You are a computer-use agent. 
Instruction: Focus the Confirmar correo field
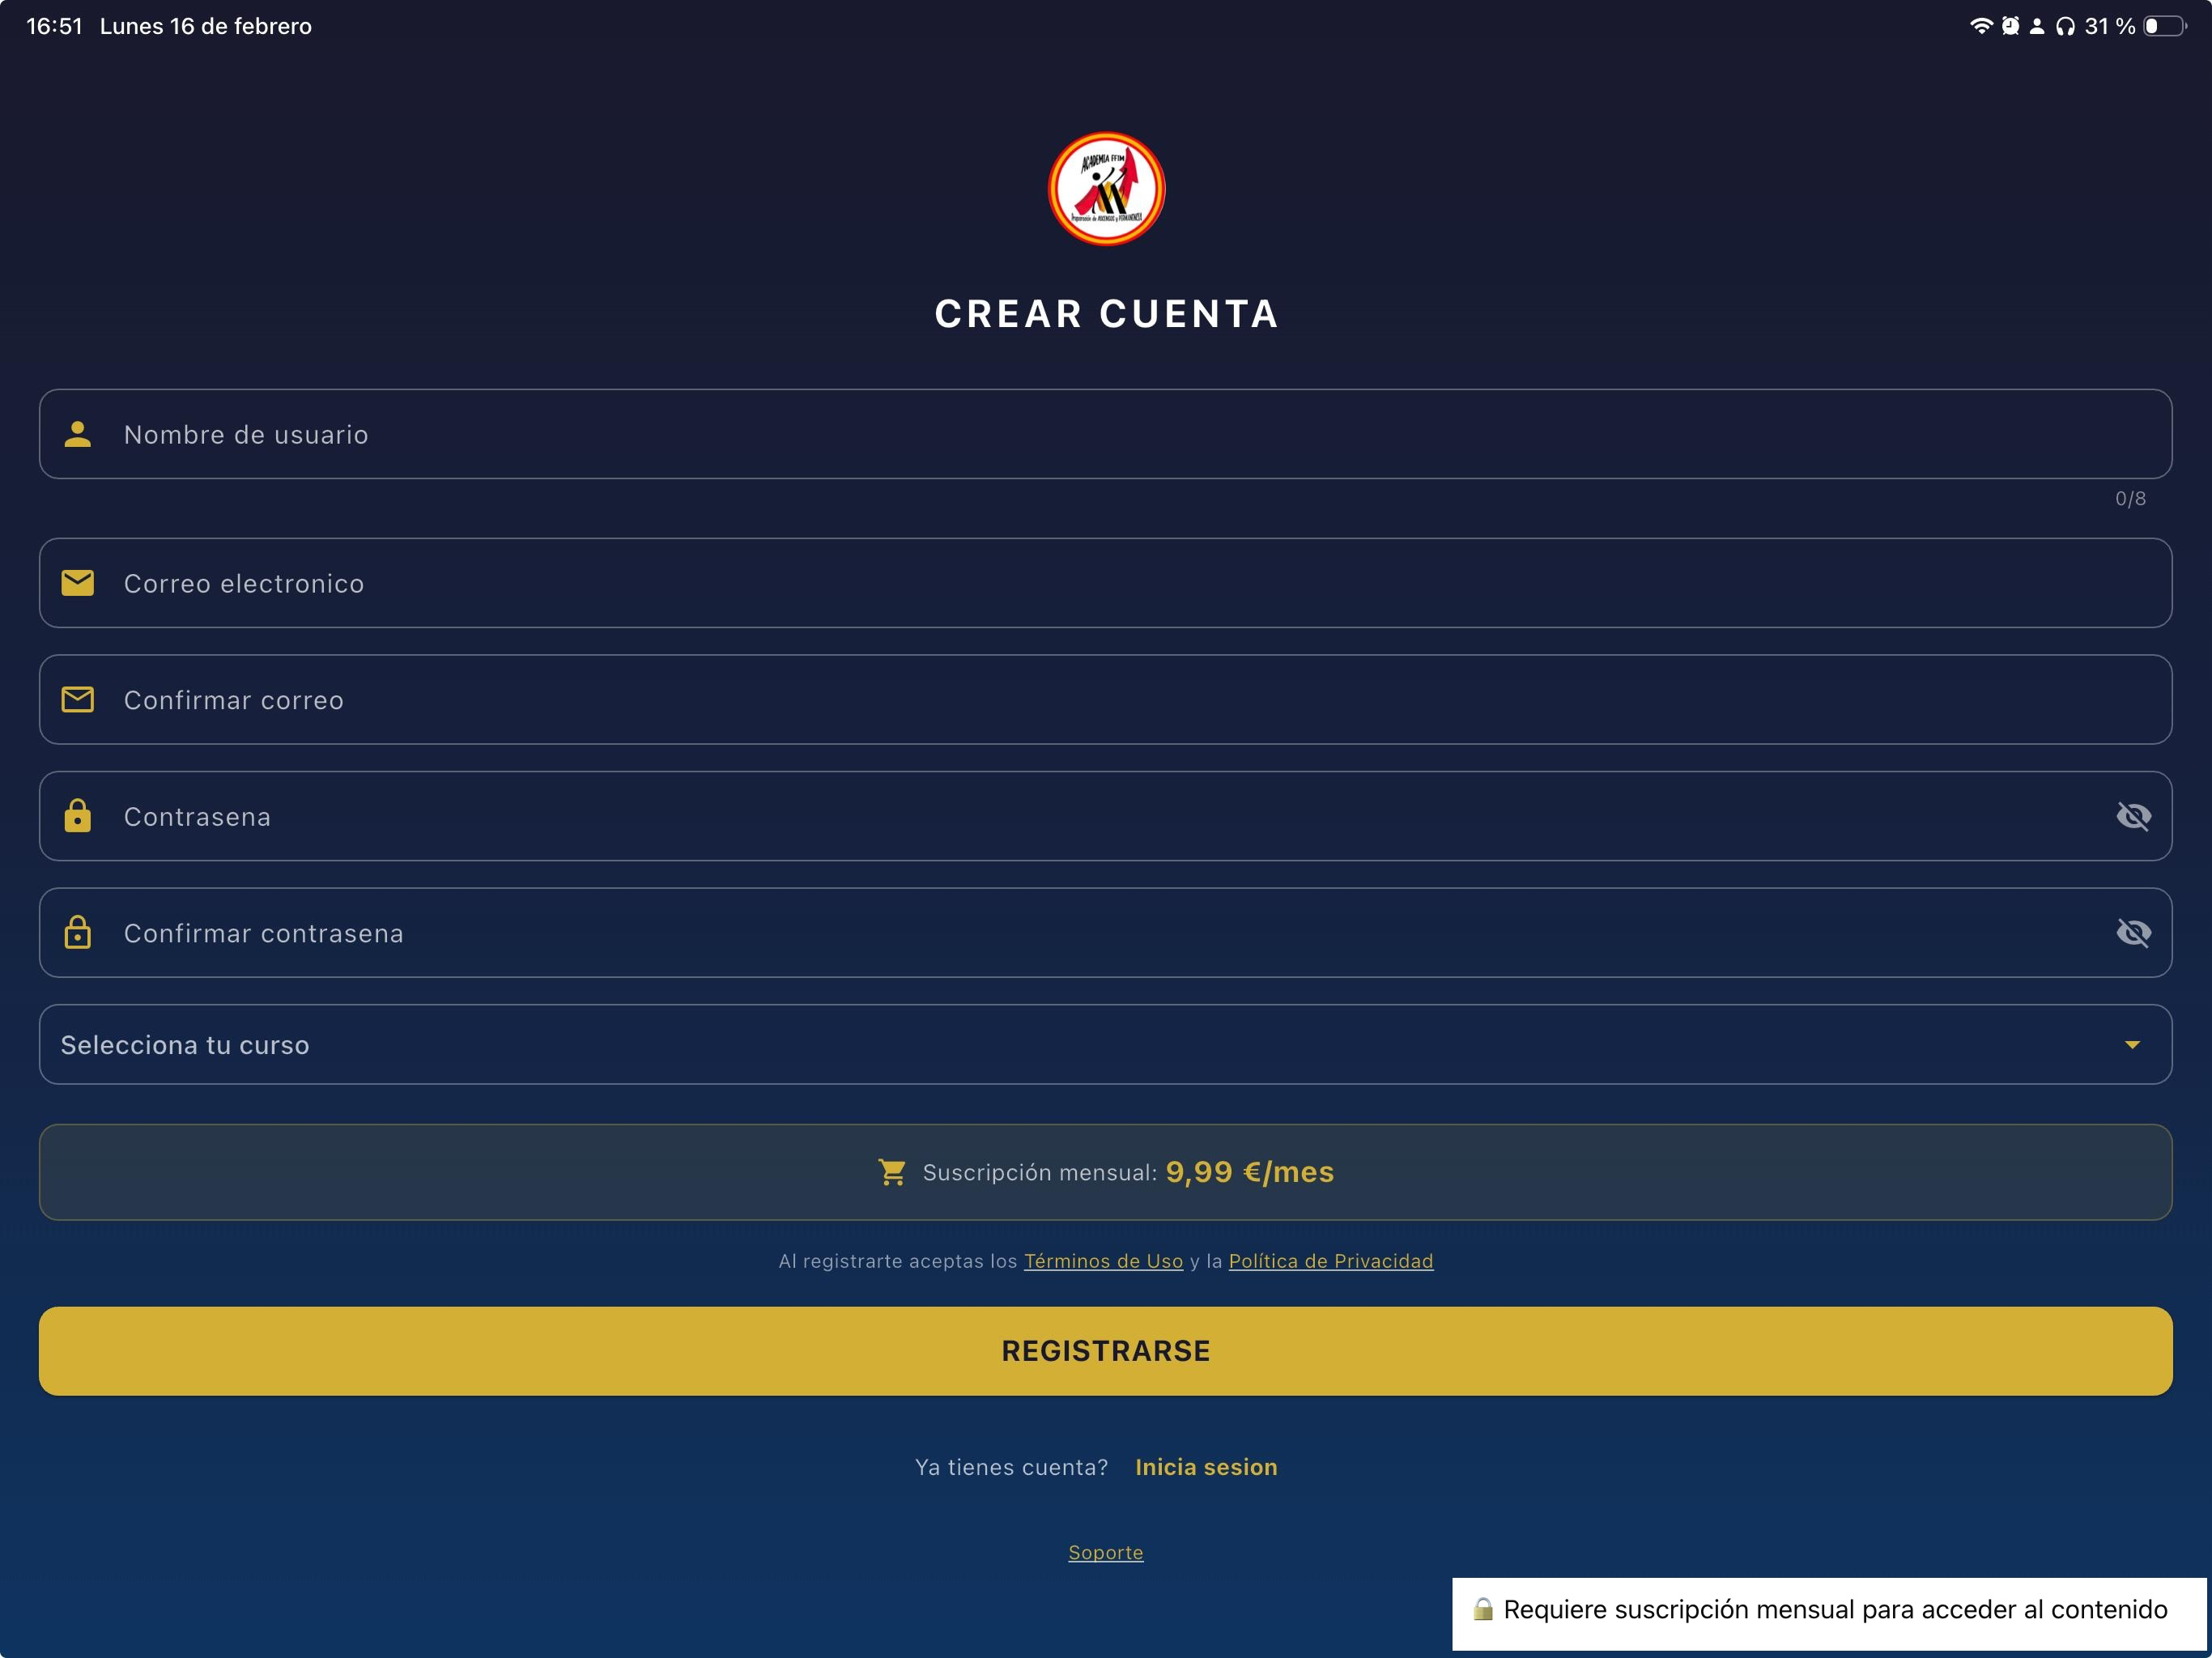click(x=1106, y=700)
